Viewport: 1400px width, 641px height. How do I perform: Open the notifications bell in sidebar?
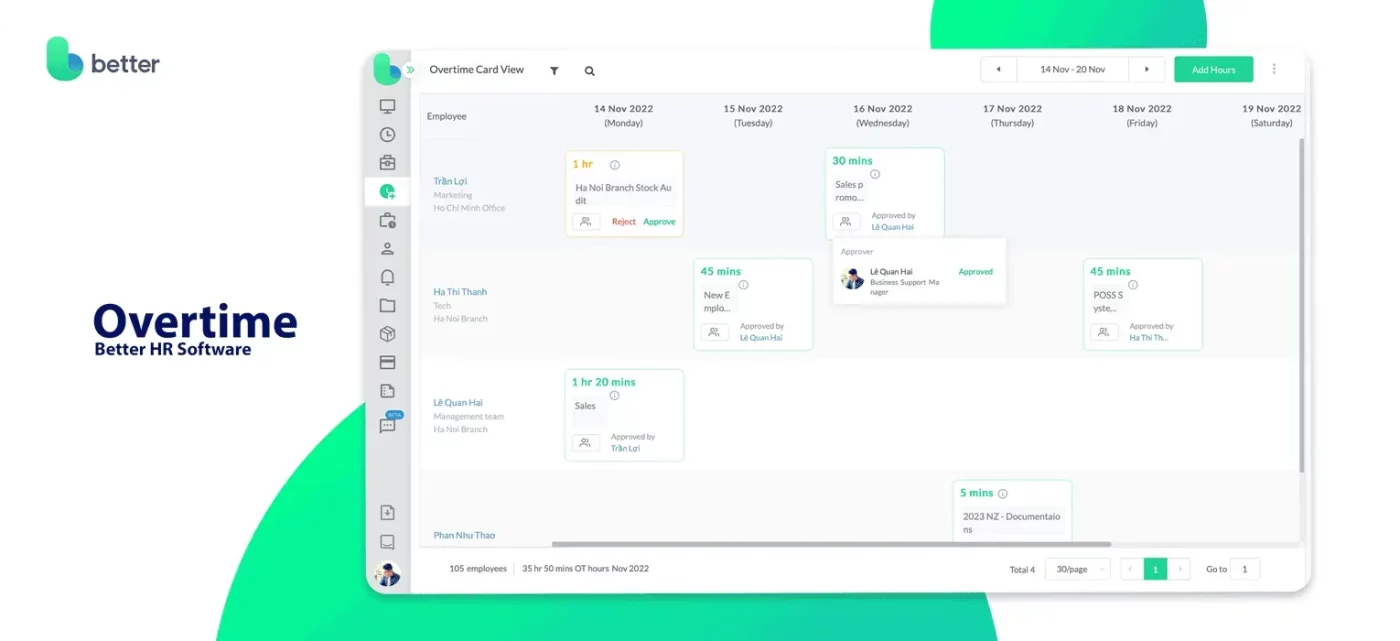coord(387,277)
